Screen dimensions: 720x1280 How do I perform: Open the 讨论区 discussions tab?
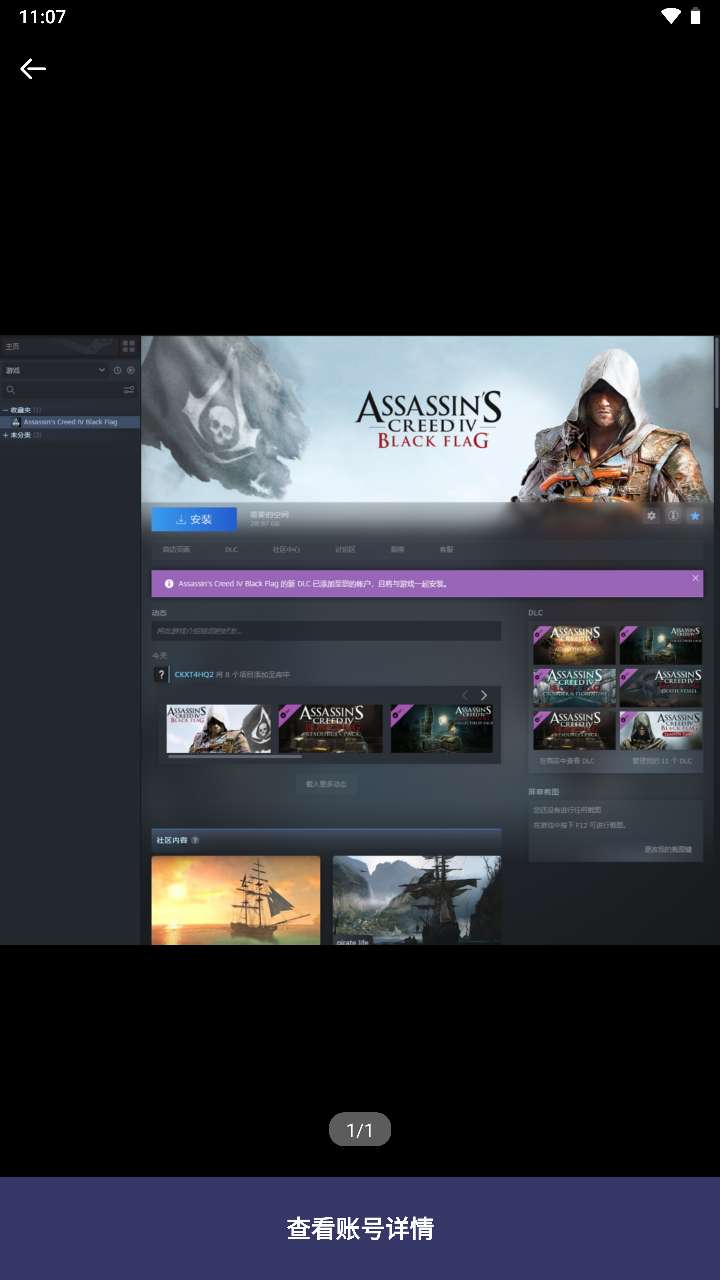(345, 550)
